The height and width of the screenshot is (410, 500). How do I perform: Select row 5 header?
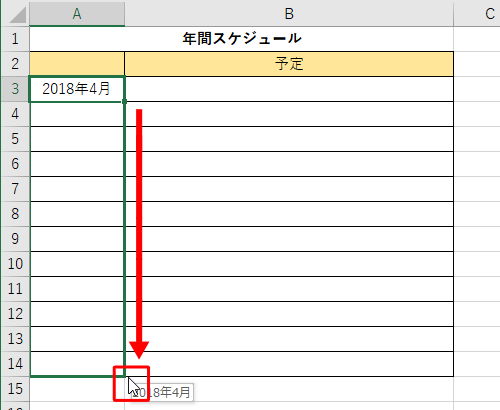[x=15, y=139]
